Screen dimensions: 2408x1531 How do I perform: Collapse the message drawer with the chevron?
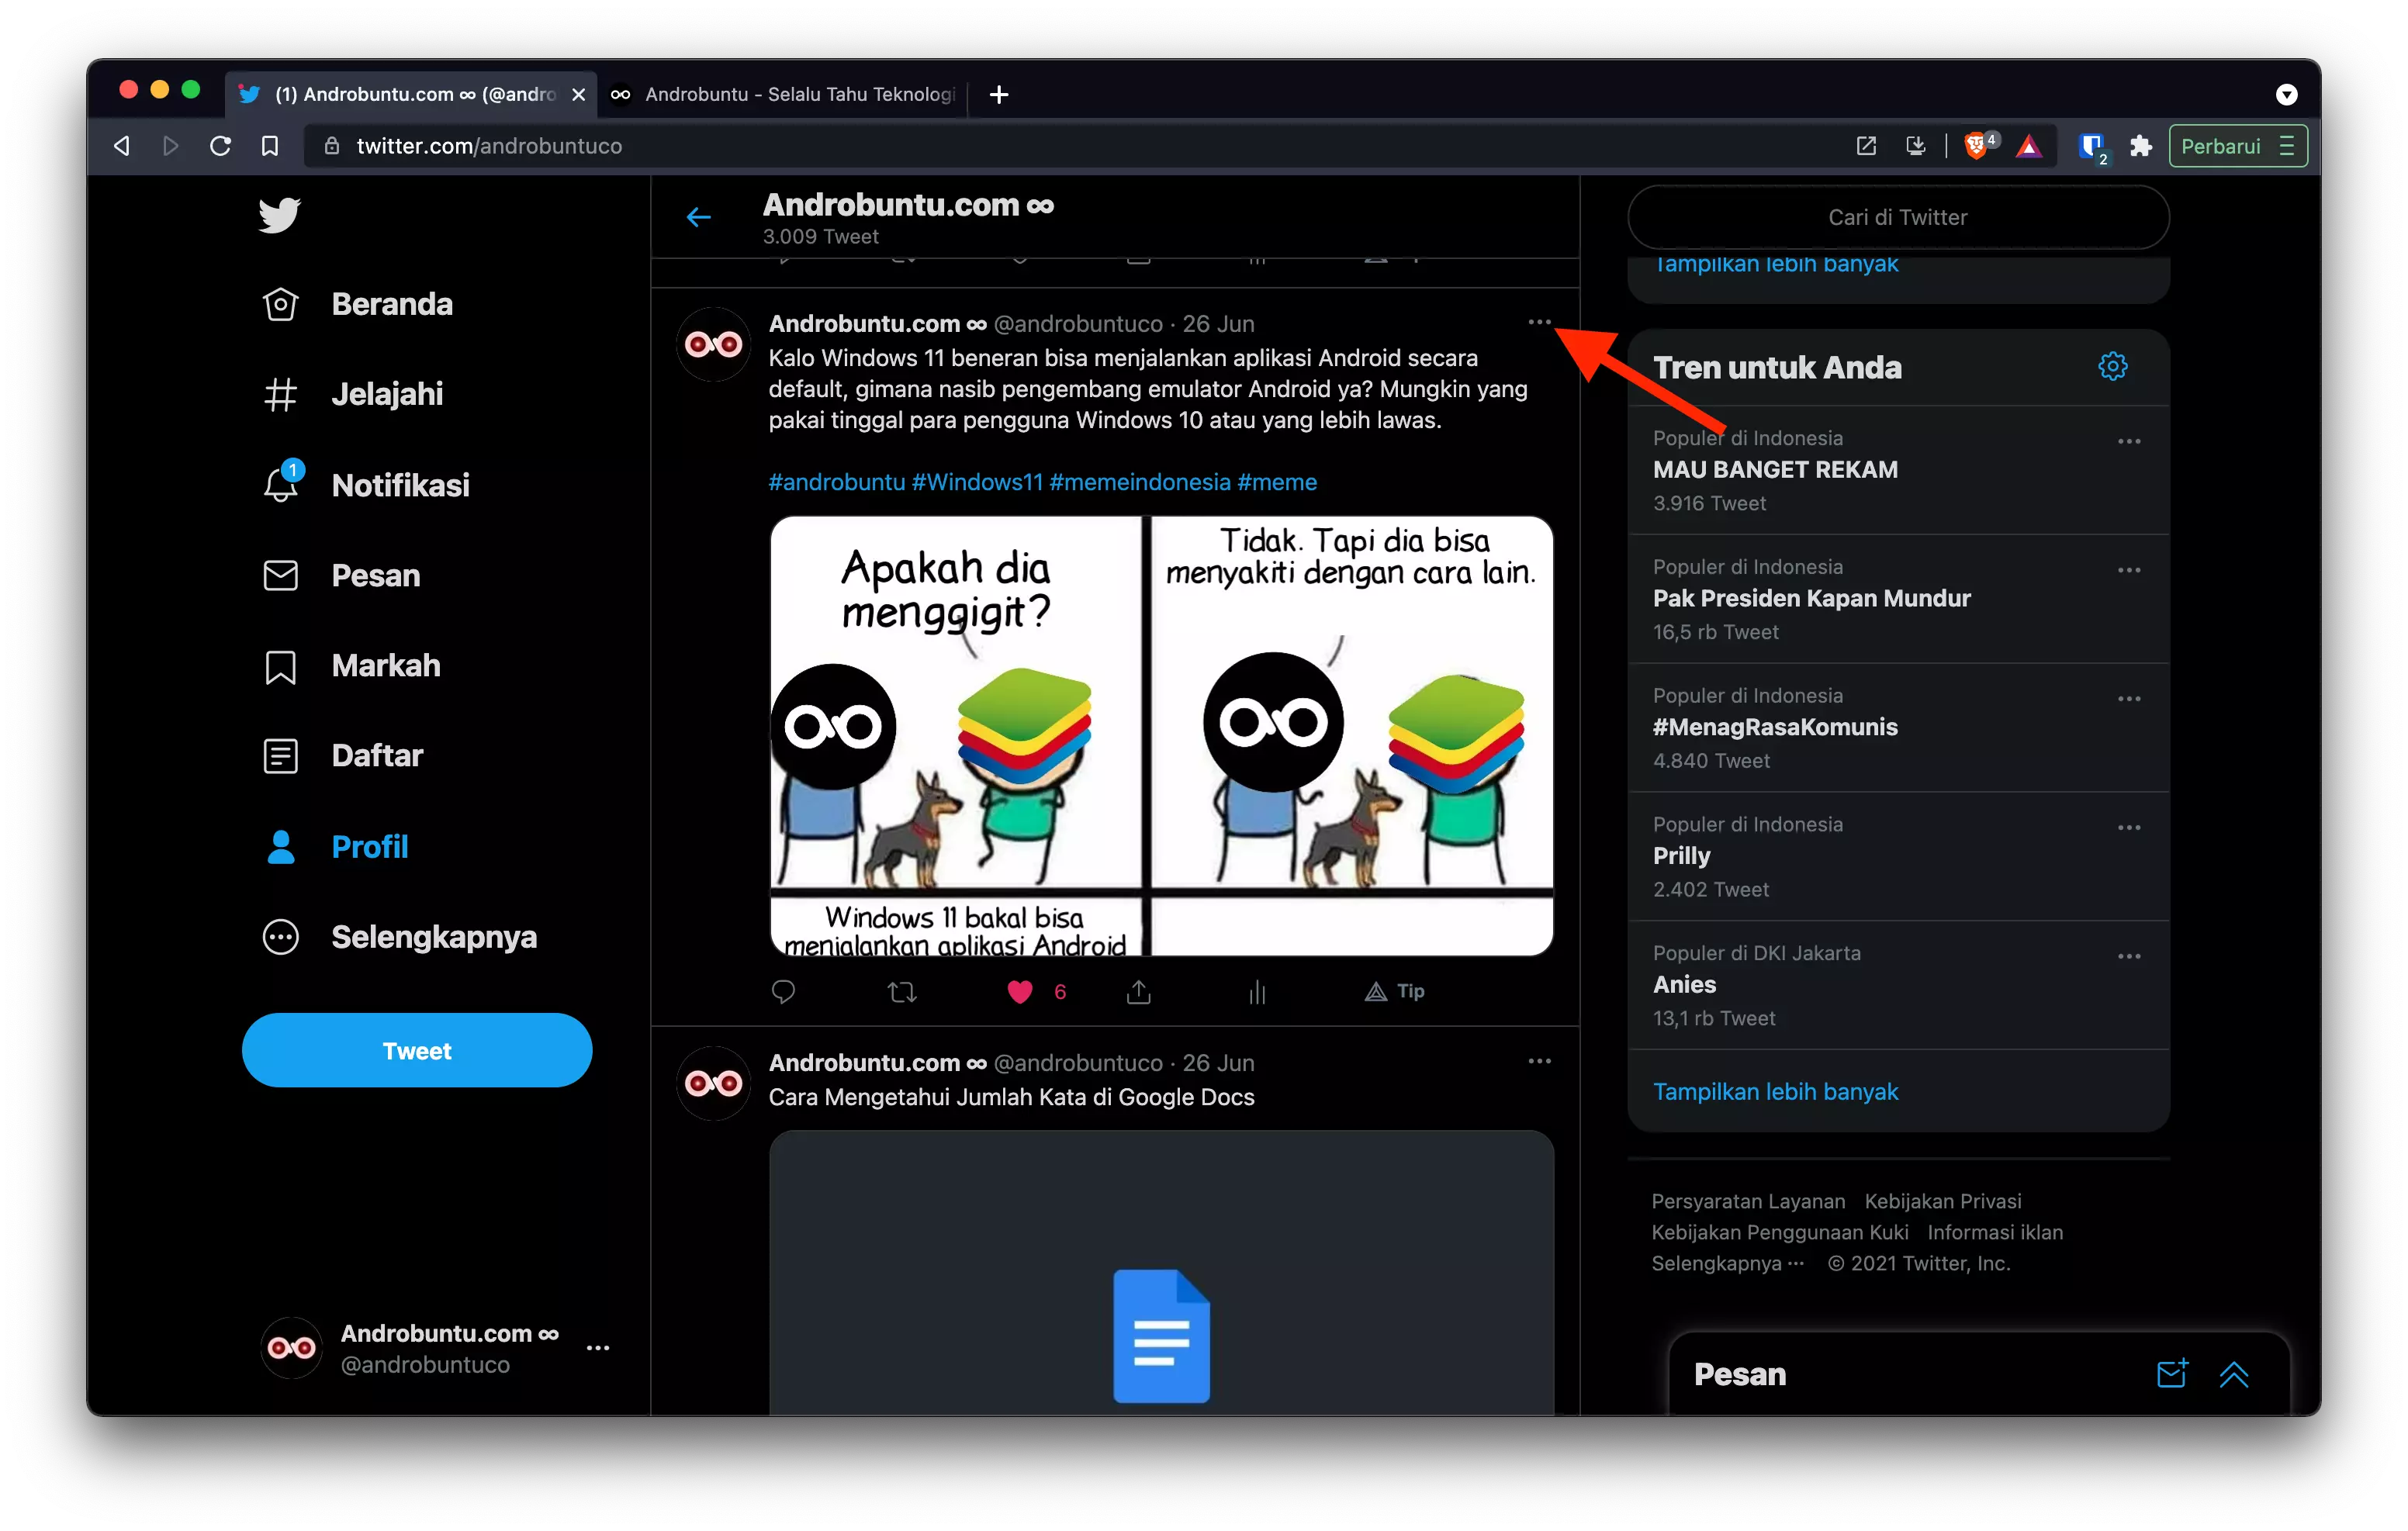click(2236, 1374)
